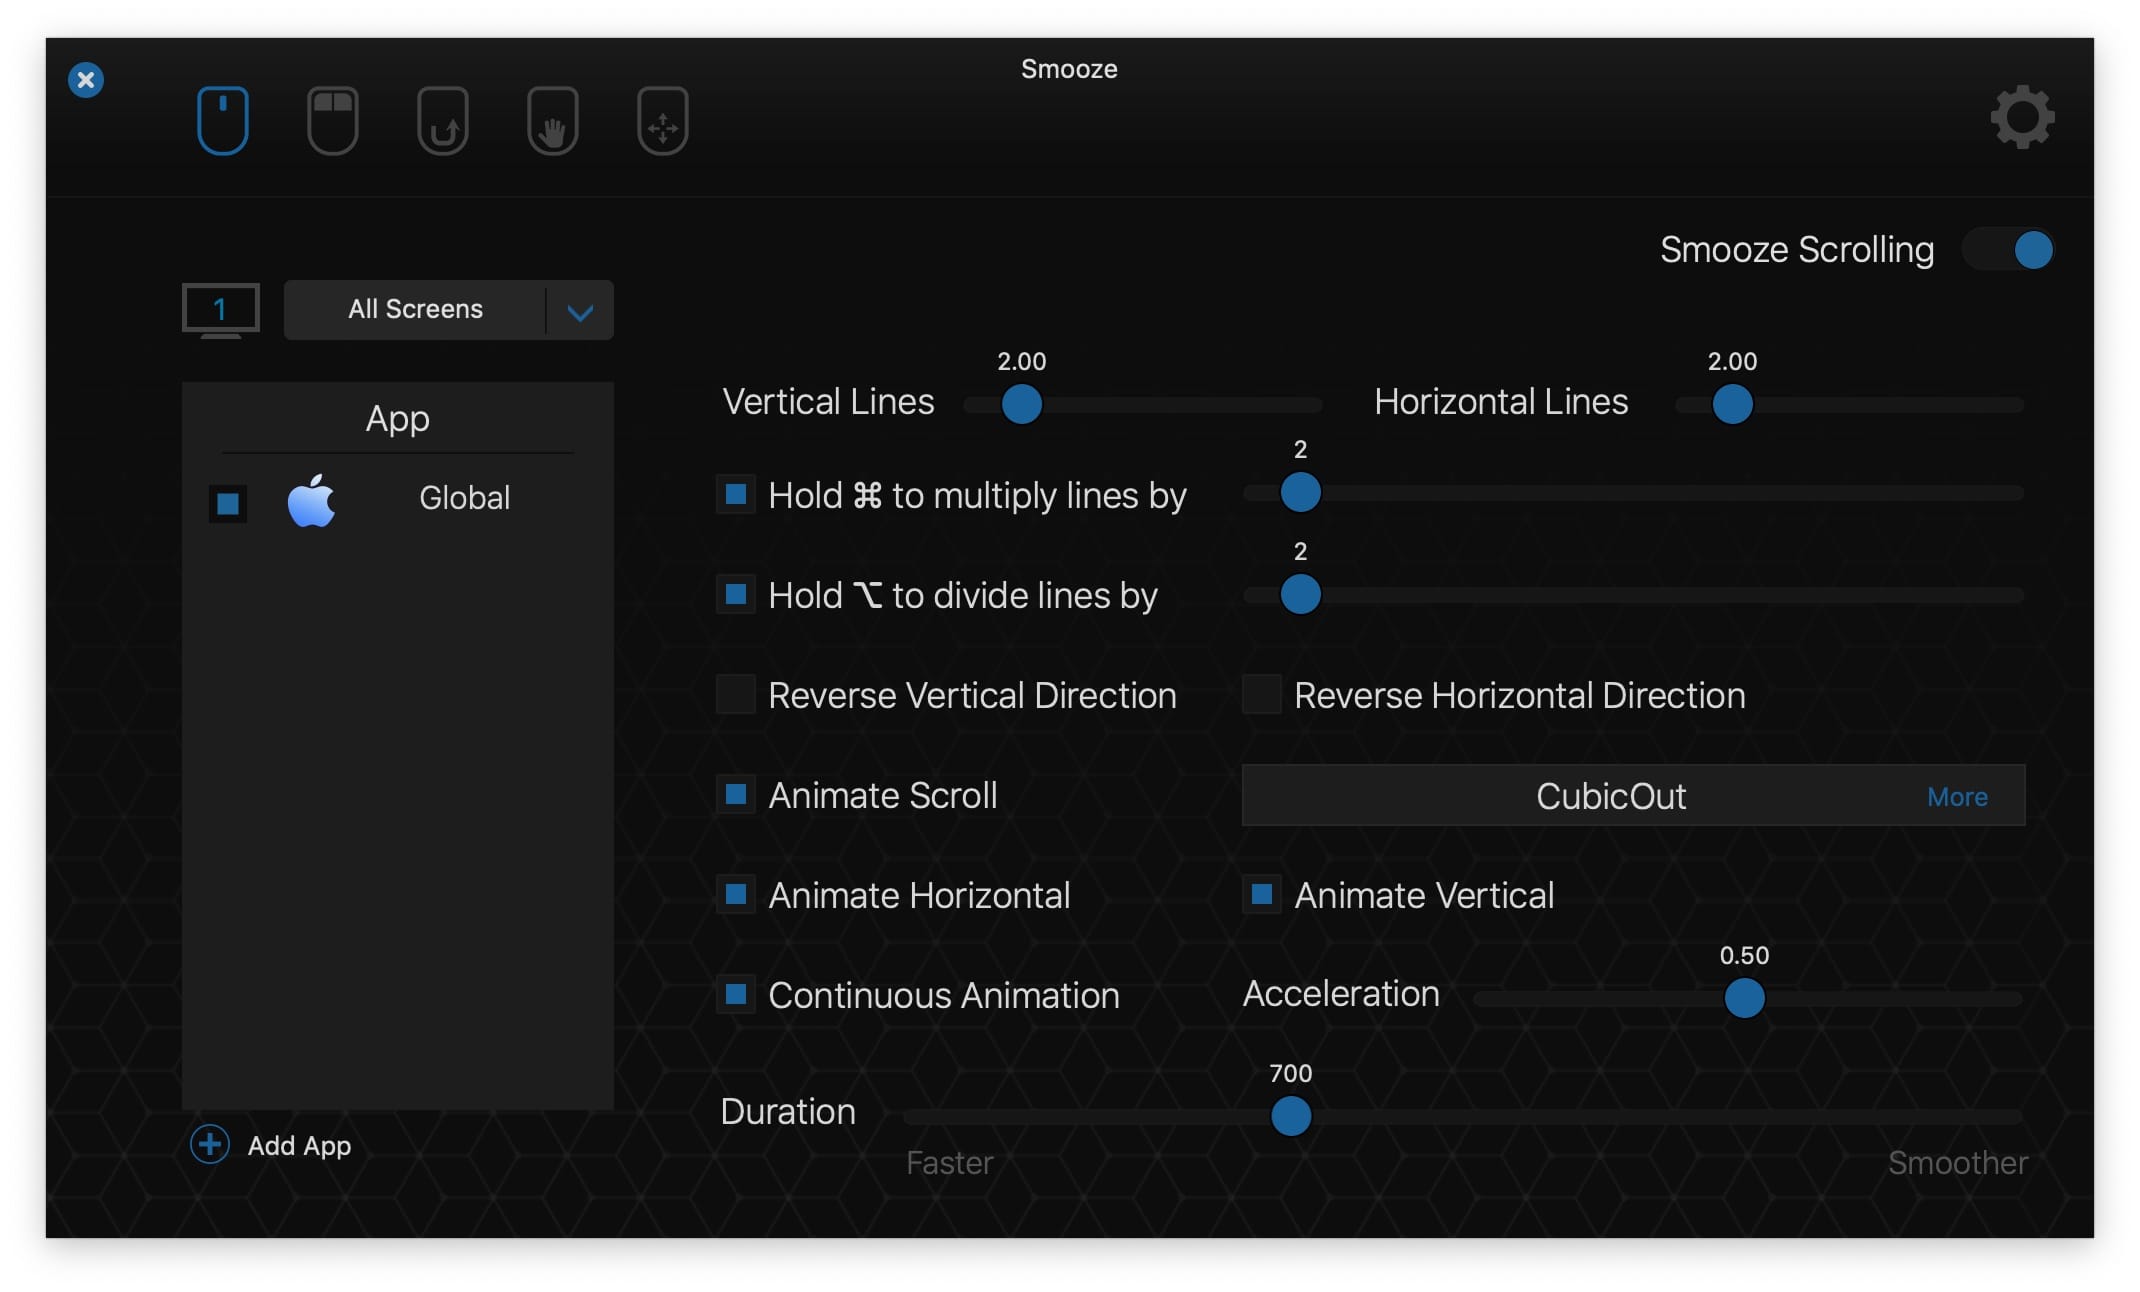Enable Reverse Vertical Direction checkbox
This screenshot has height=1292, width=2140.
(736, 694)
